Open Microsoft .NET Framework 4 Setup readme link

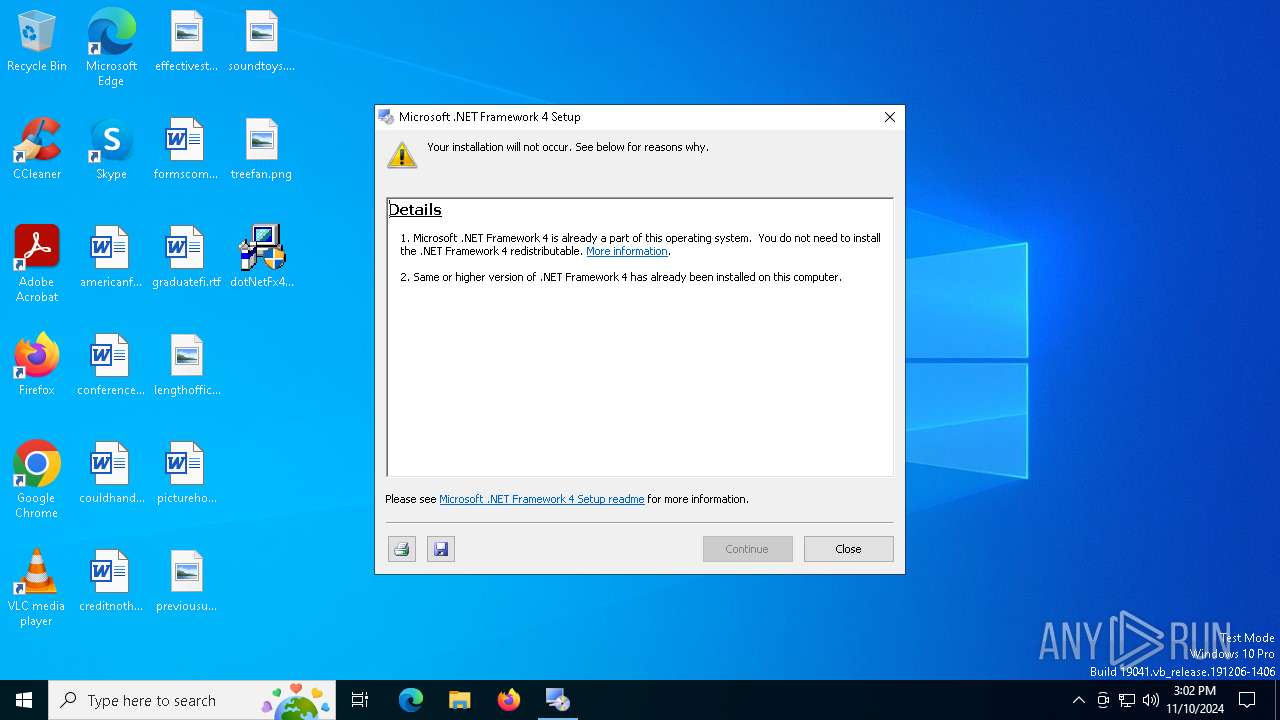[542, 499]
